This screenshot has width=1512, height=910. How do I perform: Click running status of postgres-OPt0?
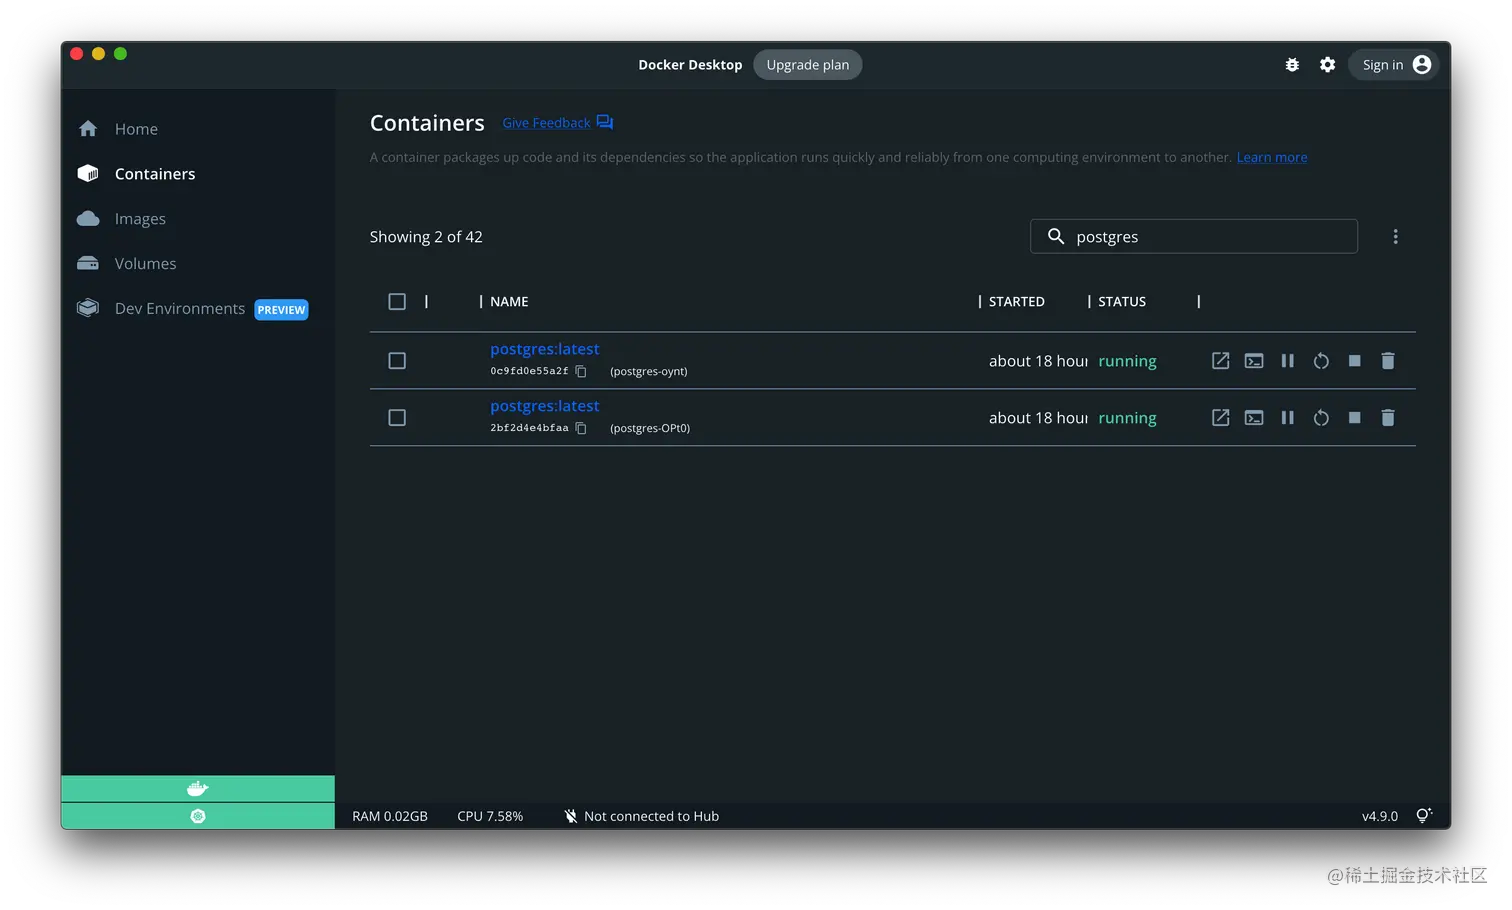[1127, 418]
